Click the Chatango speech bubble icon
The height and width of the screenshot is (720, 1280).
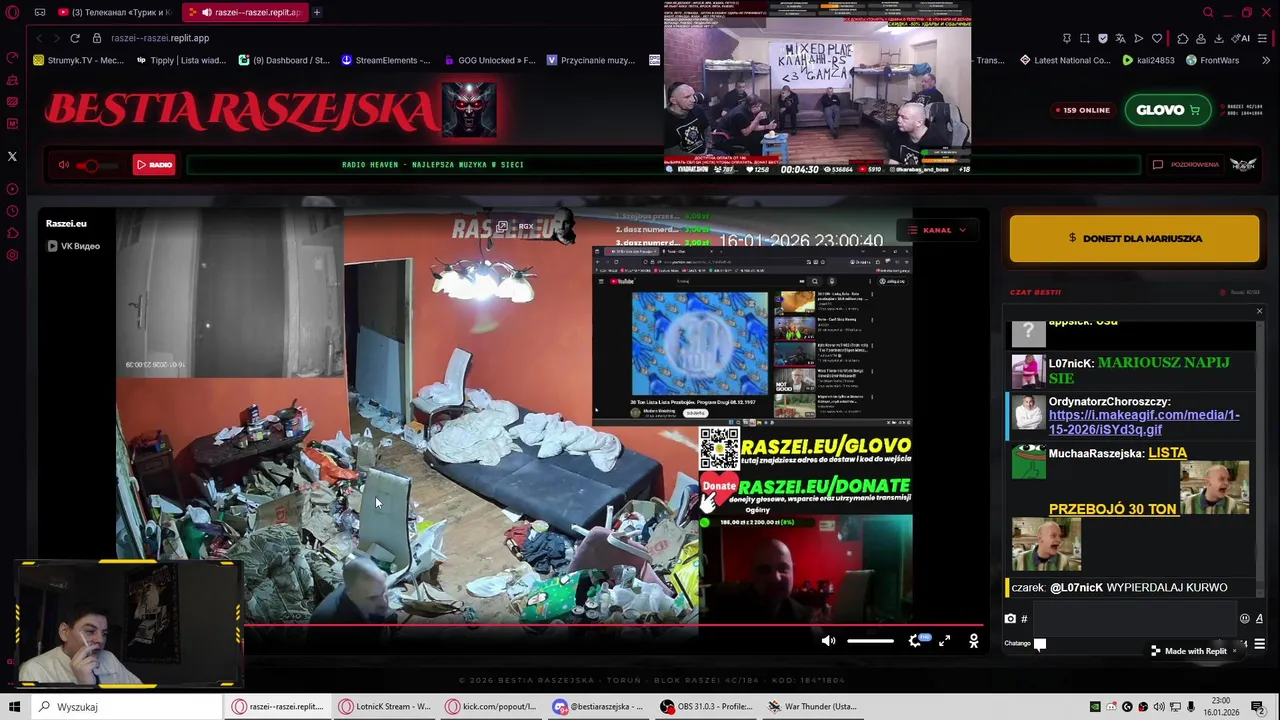[x=1040, y=644]
